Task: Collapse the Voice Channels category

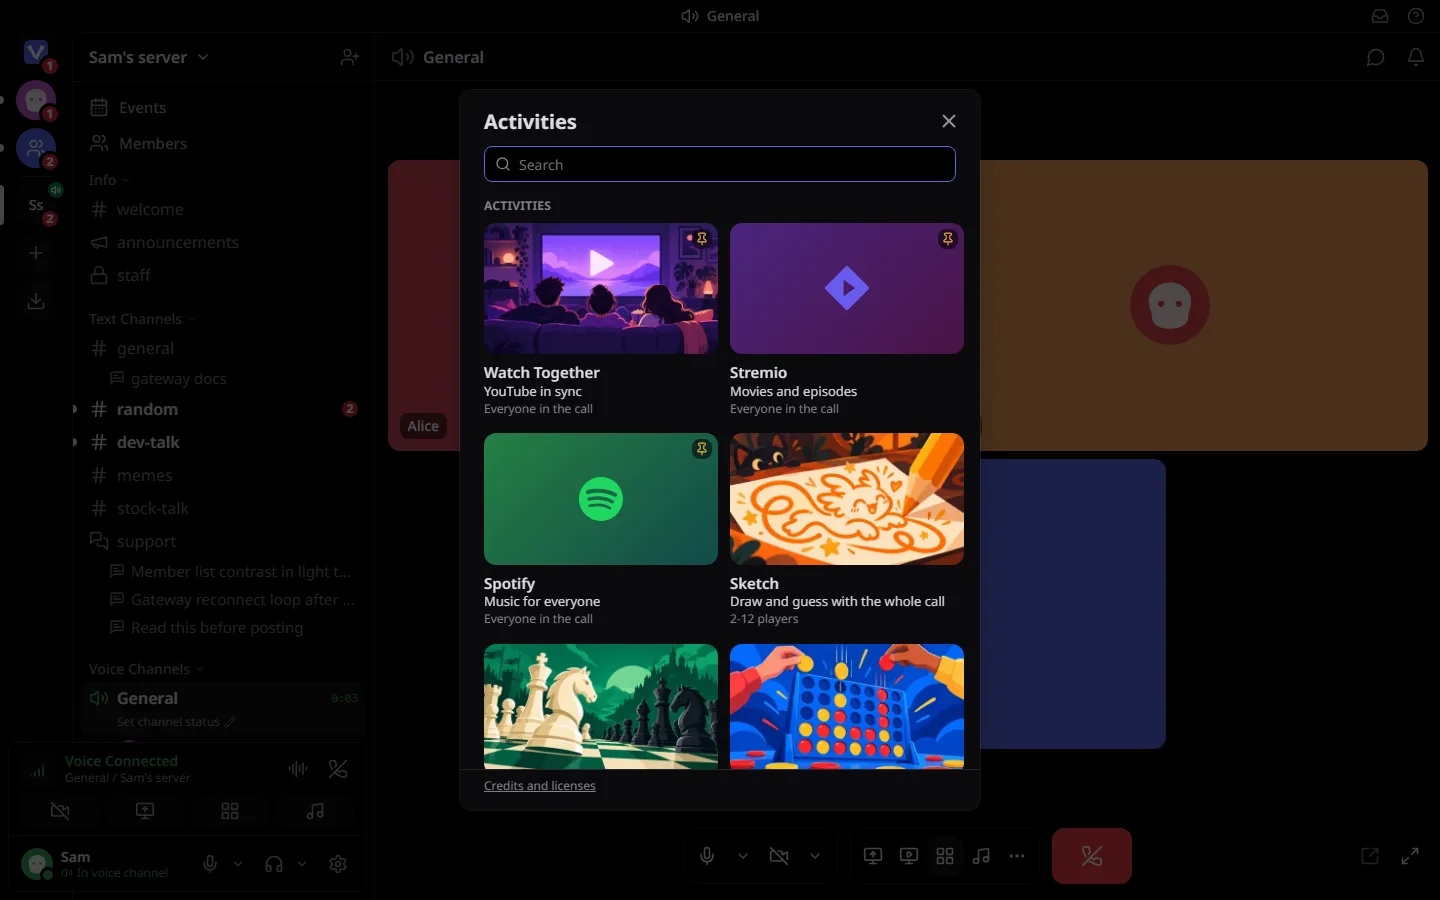Action: pos(146,669)
